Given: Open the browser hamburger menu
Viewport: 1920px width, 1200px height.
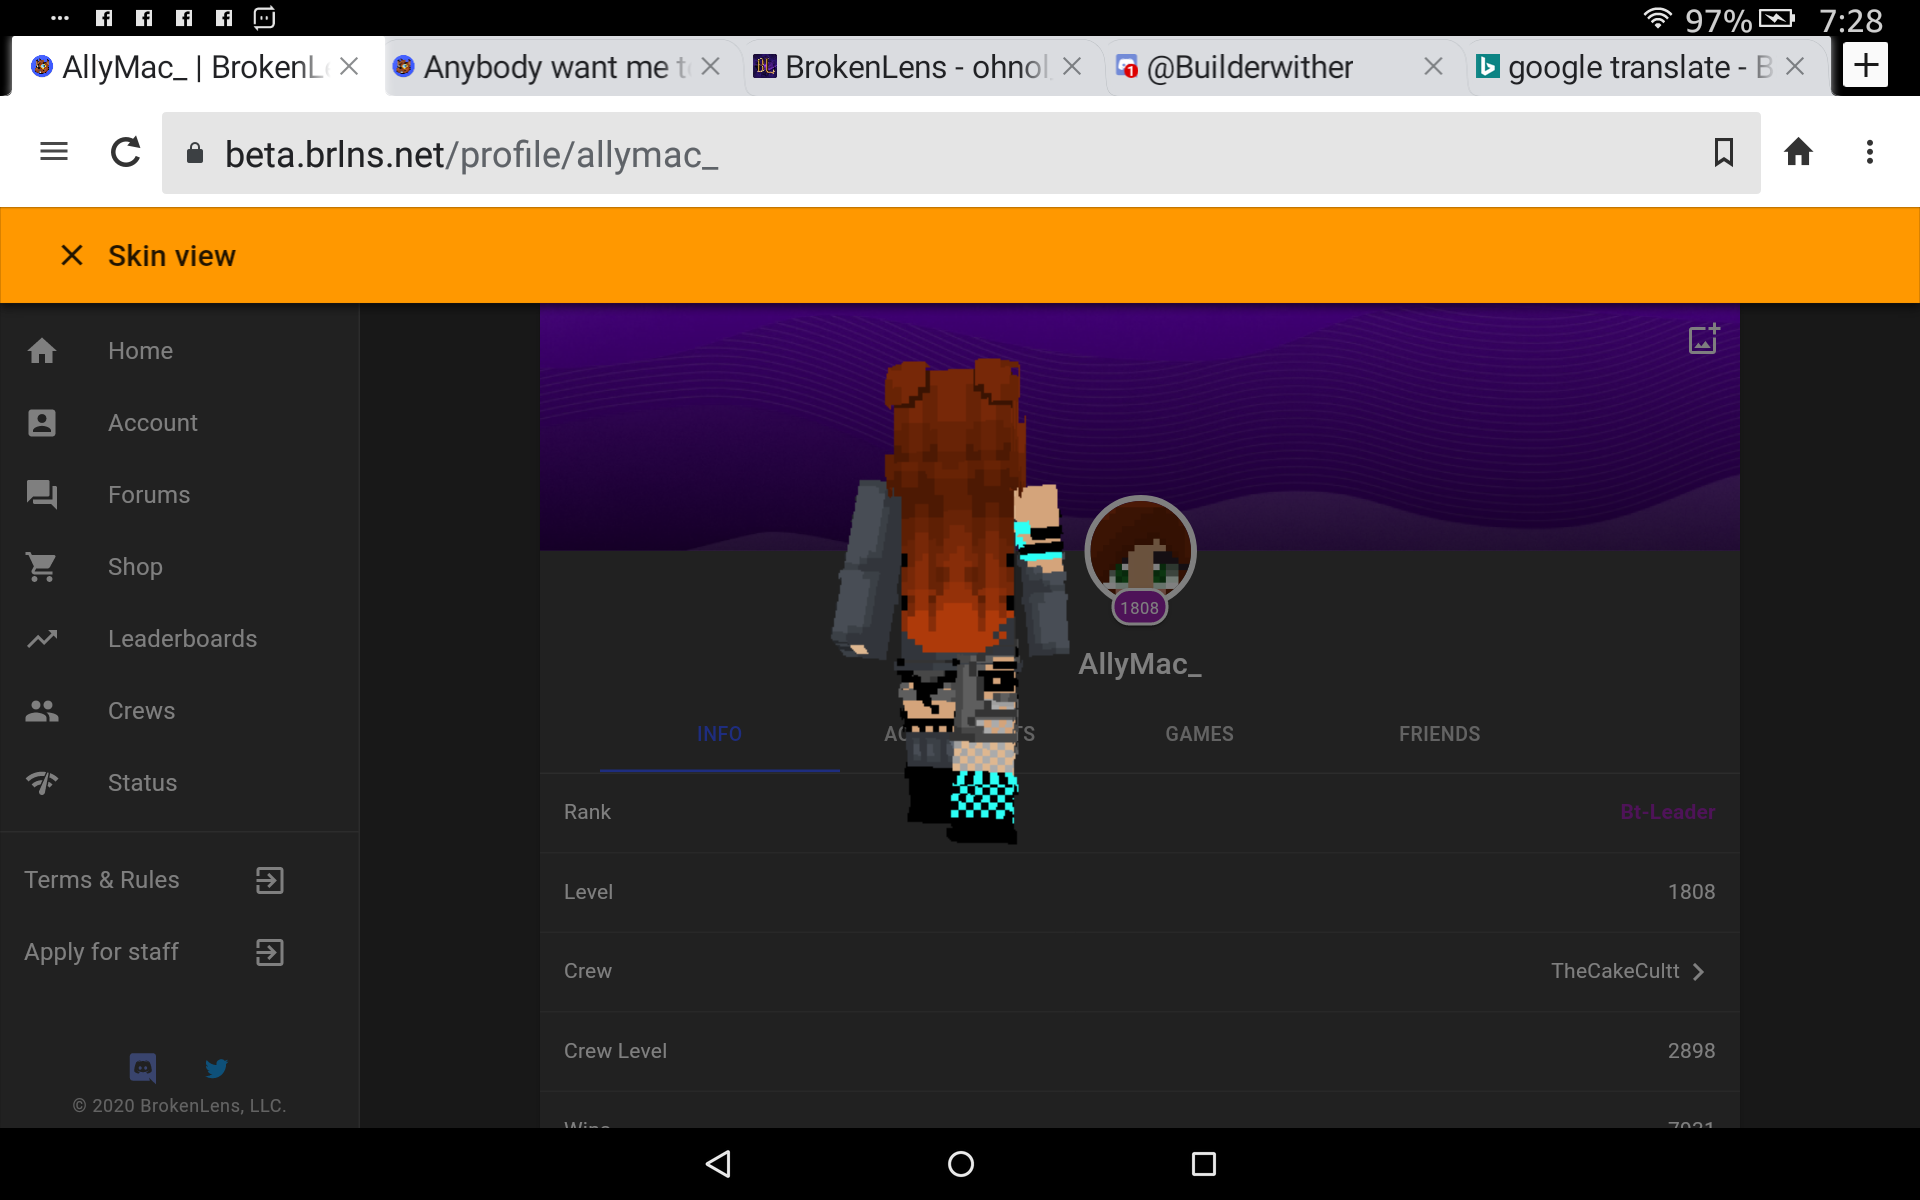Looking at the screenshot, I should 54,152.
